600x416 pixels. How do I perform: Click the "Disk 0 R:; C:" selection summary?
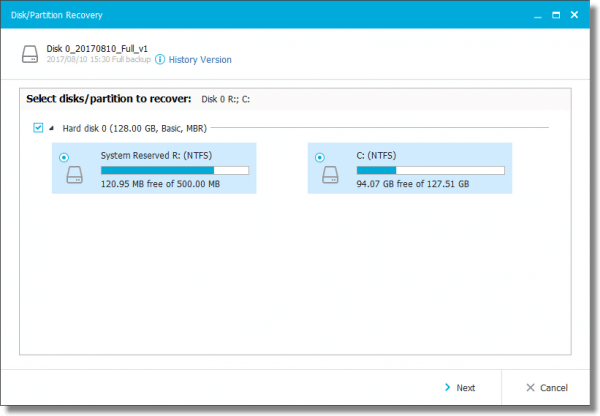[x=225, y=100]
